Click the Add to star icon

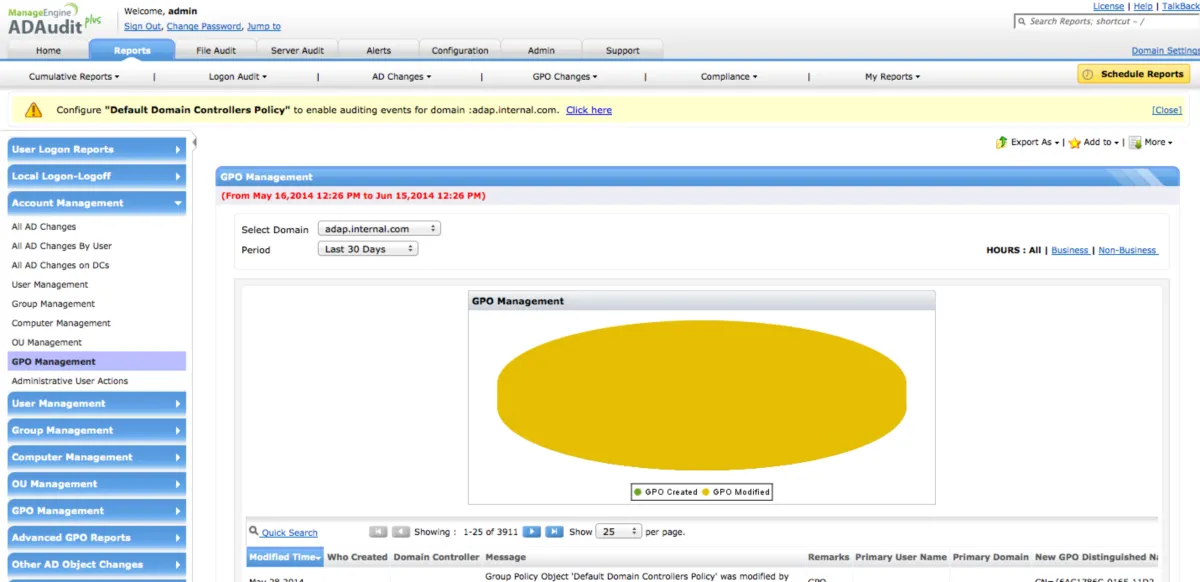[1072, 142]
